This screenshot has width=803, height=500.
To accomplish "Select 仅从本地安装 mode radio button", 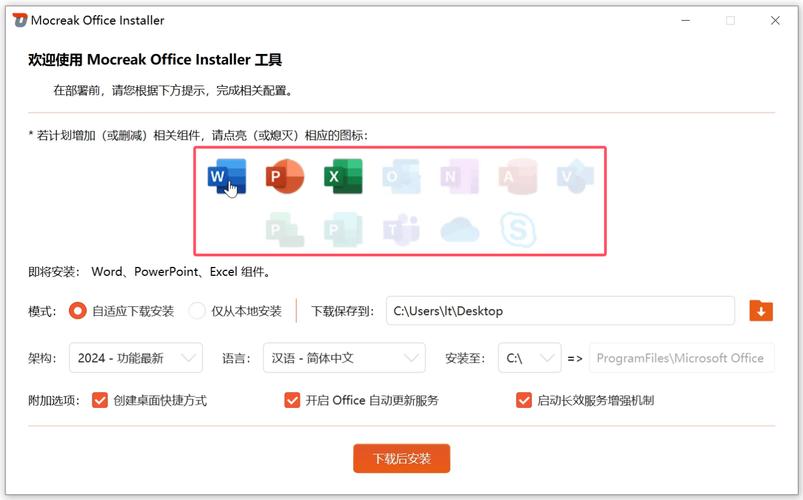I will click(x=197, y=311).
